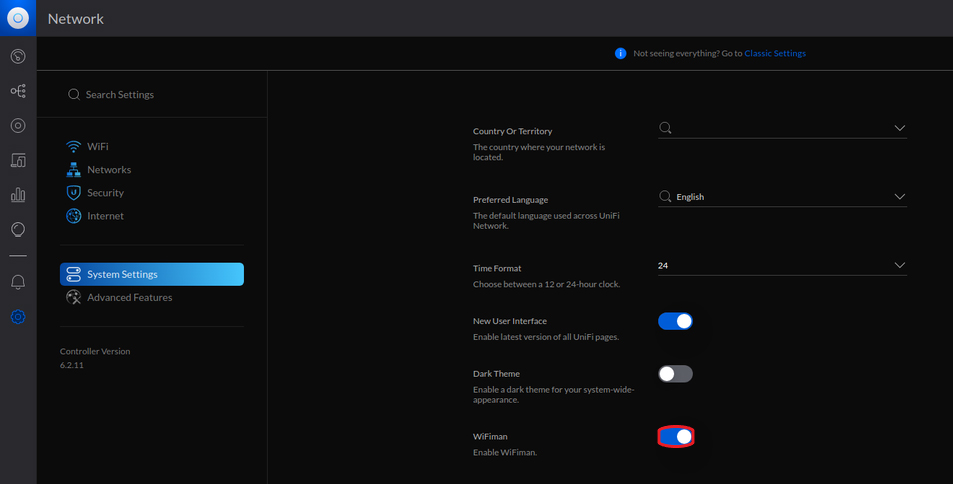Expand the Country Or Territory chevron
Image resolution: width=953 pixels, height=484 pixels.
tap(900, 128)
